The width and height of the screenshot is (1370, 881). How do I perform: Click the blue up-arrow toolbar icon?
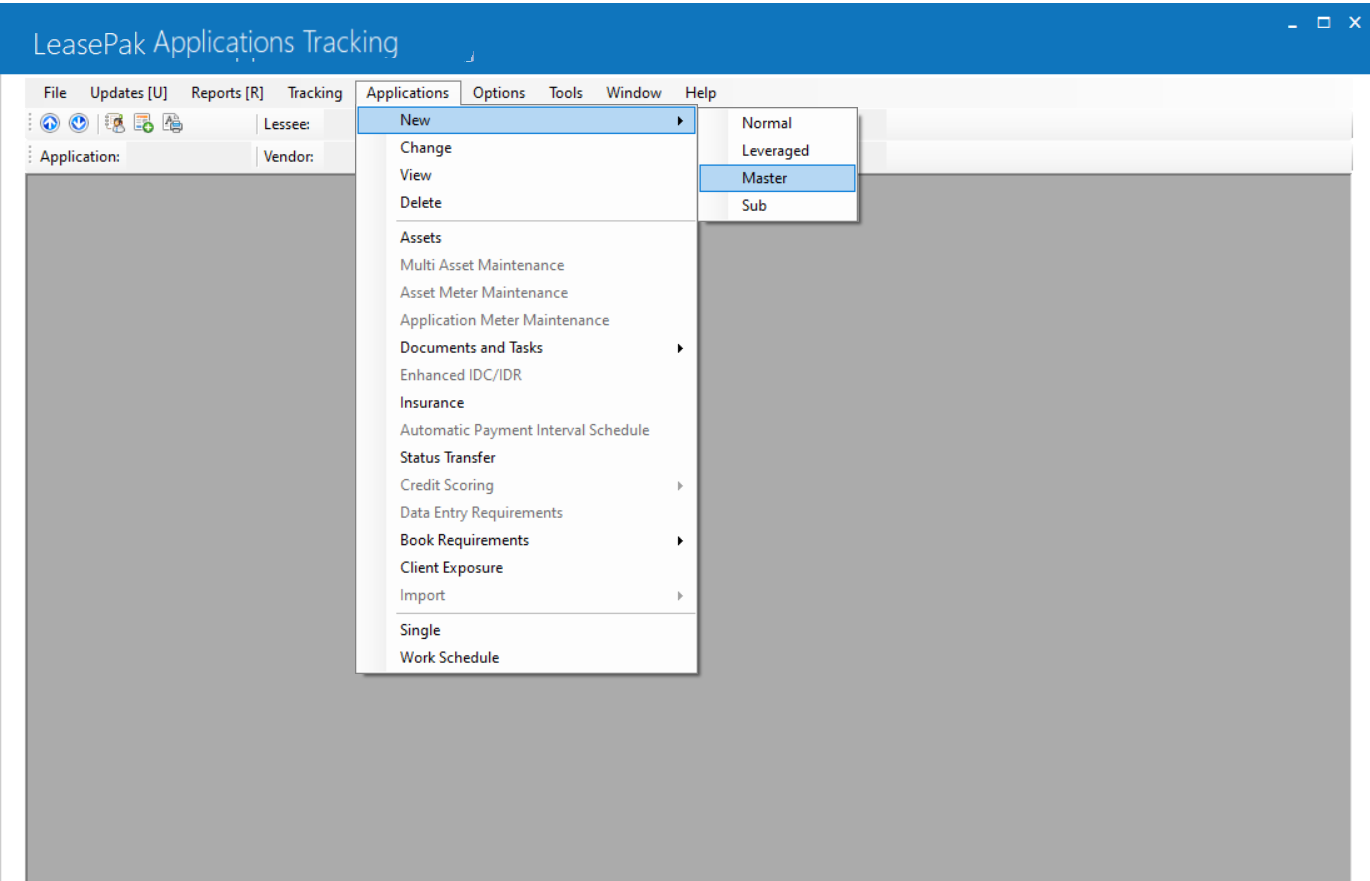(48, 124)
